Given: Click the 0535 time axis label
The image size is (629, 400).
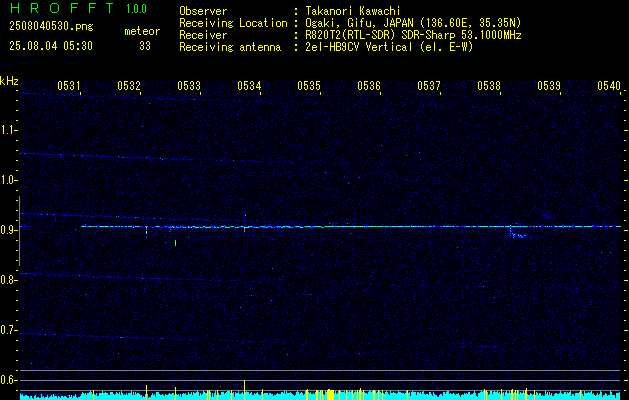Looking at the screenshot, I should pos(309,85).
